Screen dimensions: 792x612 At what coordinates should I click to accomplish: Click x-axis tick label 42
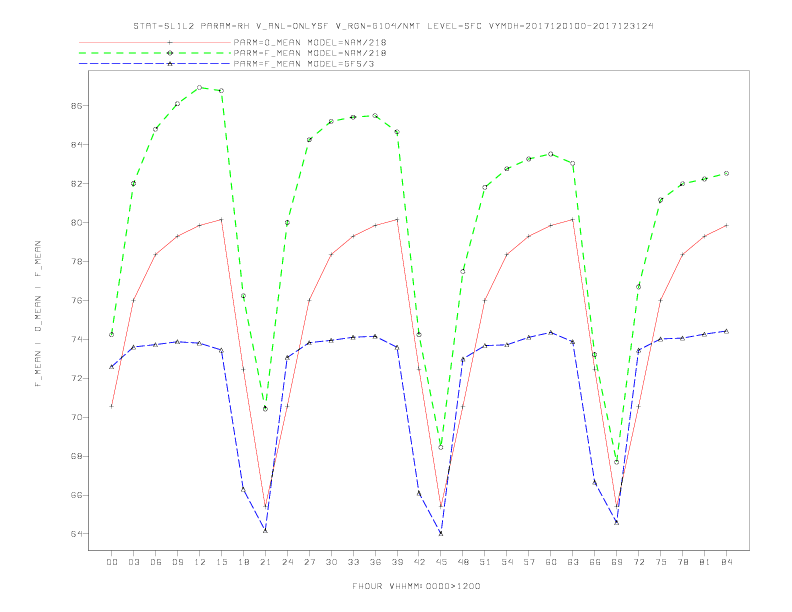pyautogui.click(x=419, y=562)
